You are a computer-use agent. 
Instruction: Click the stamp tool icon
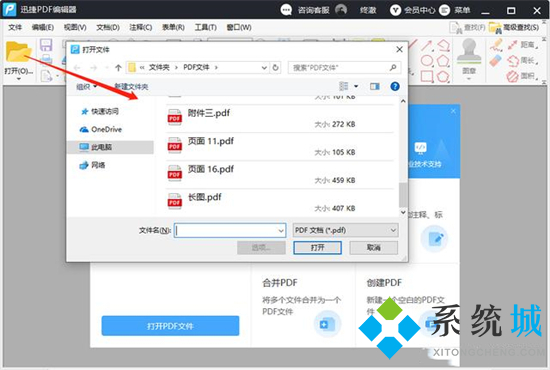click(469, 51)
